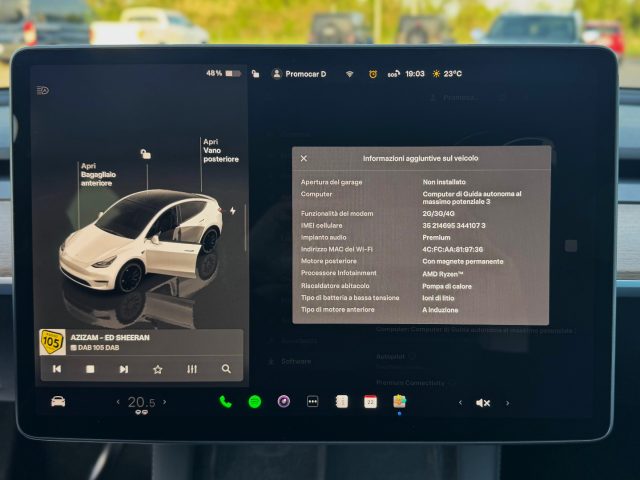This screenshot has width=640, height=480.
Task: Open the Phone app
Action: [225, 402]
